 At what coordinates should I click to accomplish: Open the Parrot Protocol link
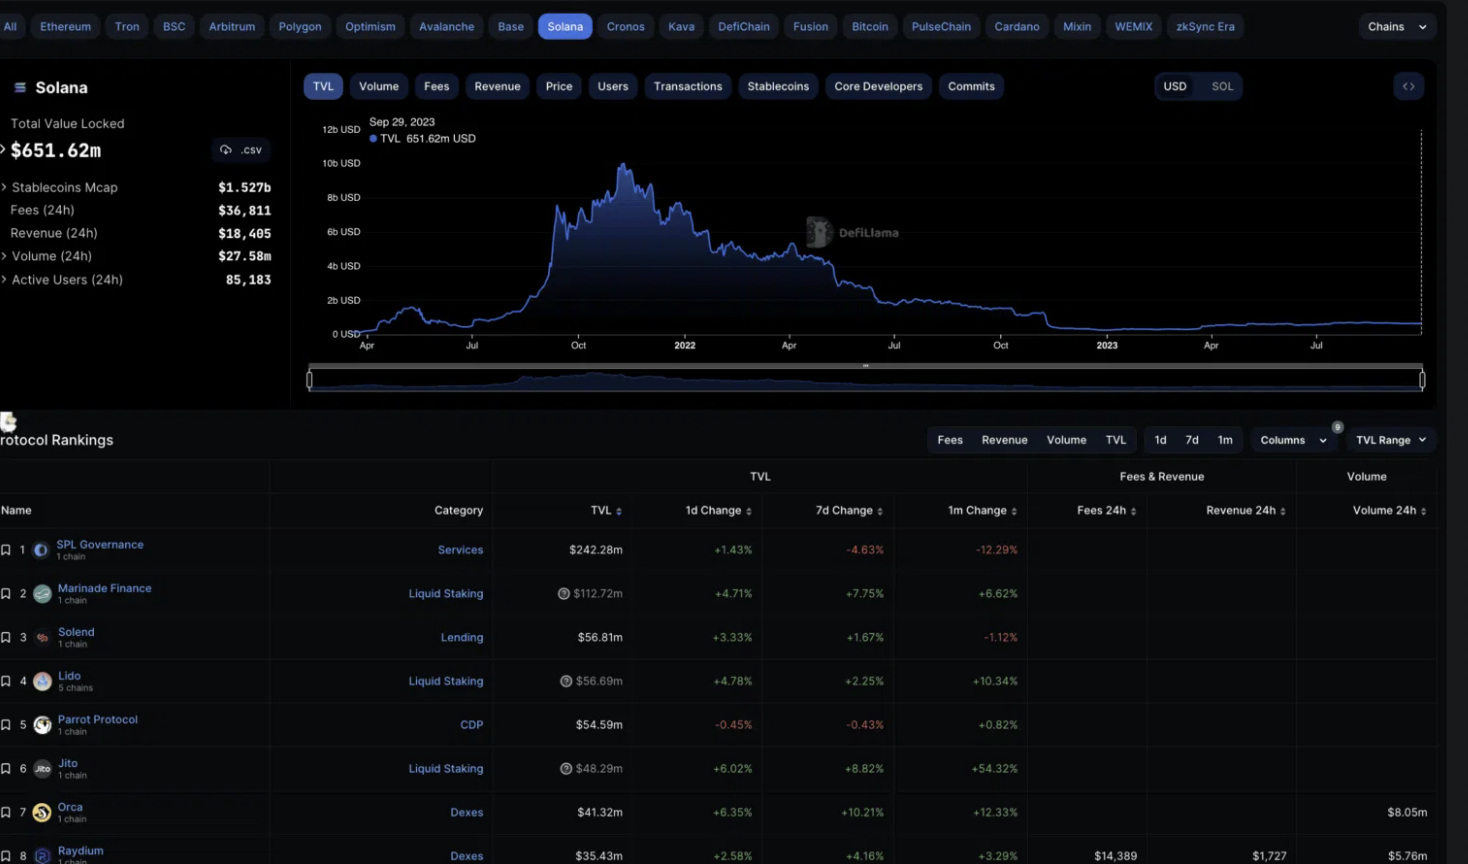point(98,719)
